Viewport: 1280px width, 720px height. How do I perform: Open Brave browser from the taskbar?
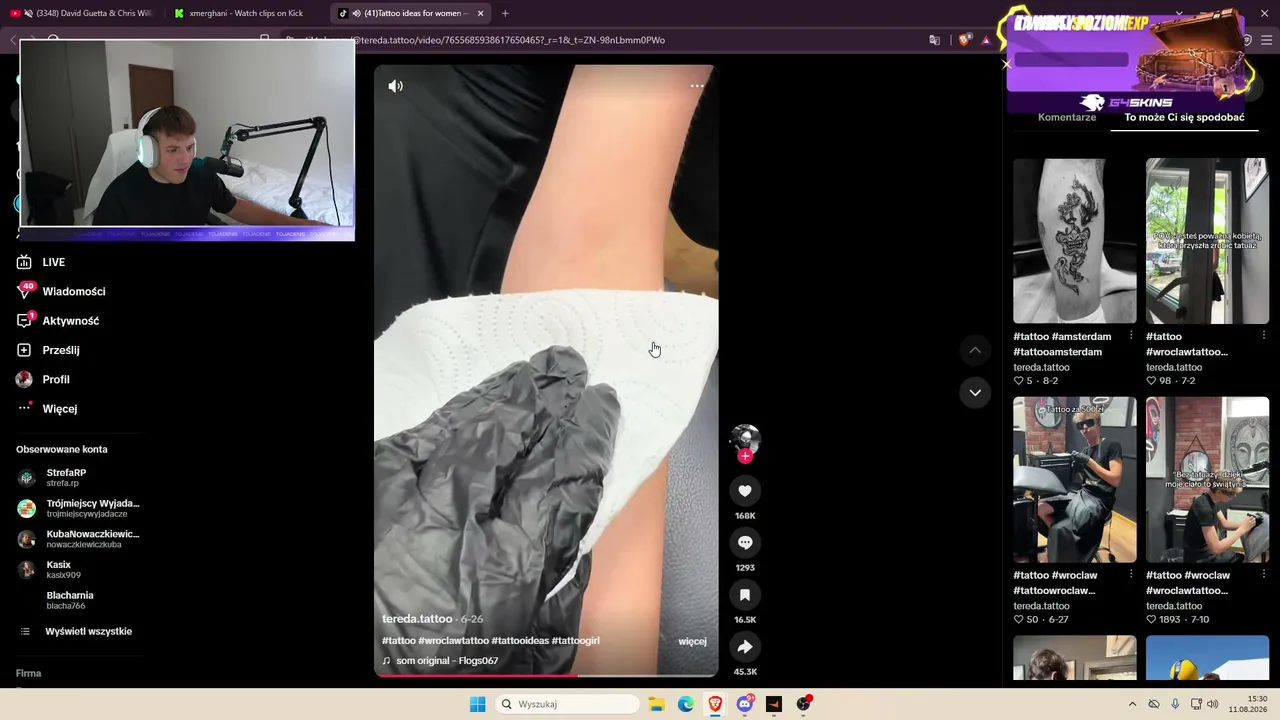(x=715, y=704)
